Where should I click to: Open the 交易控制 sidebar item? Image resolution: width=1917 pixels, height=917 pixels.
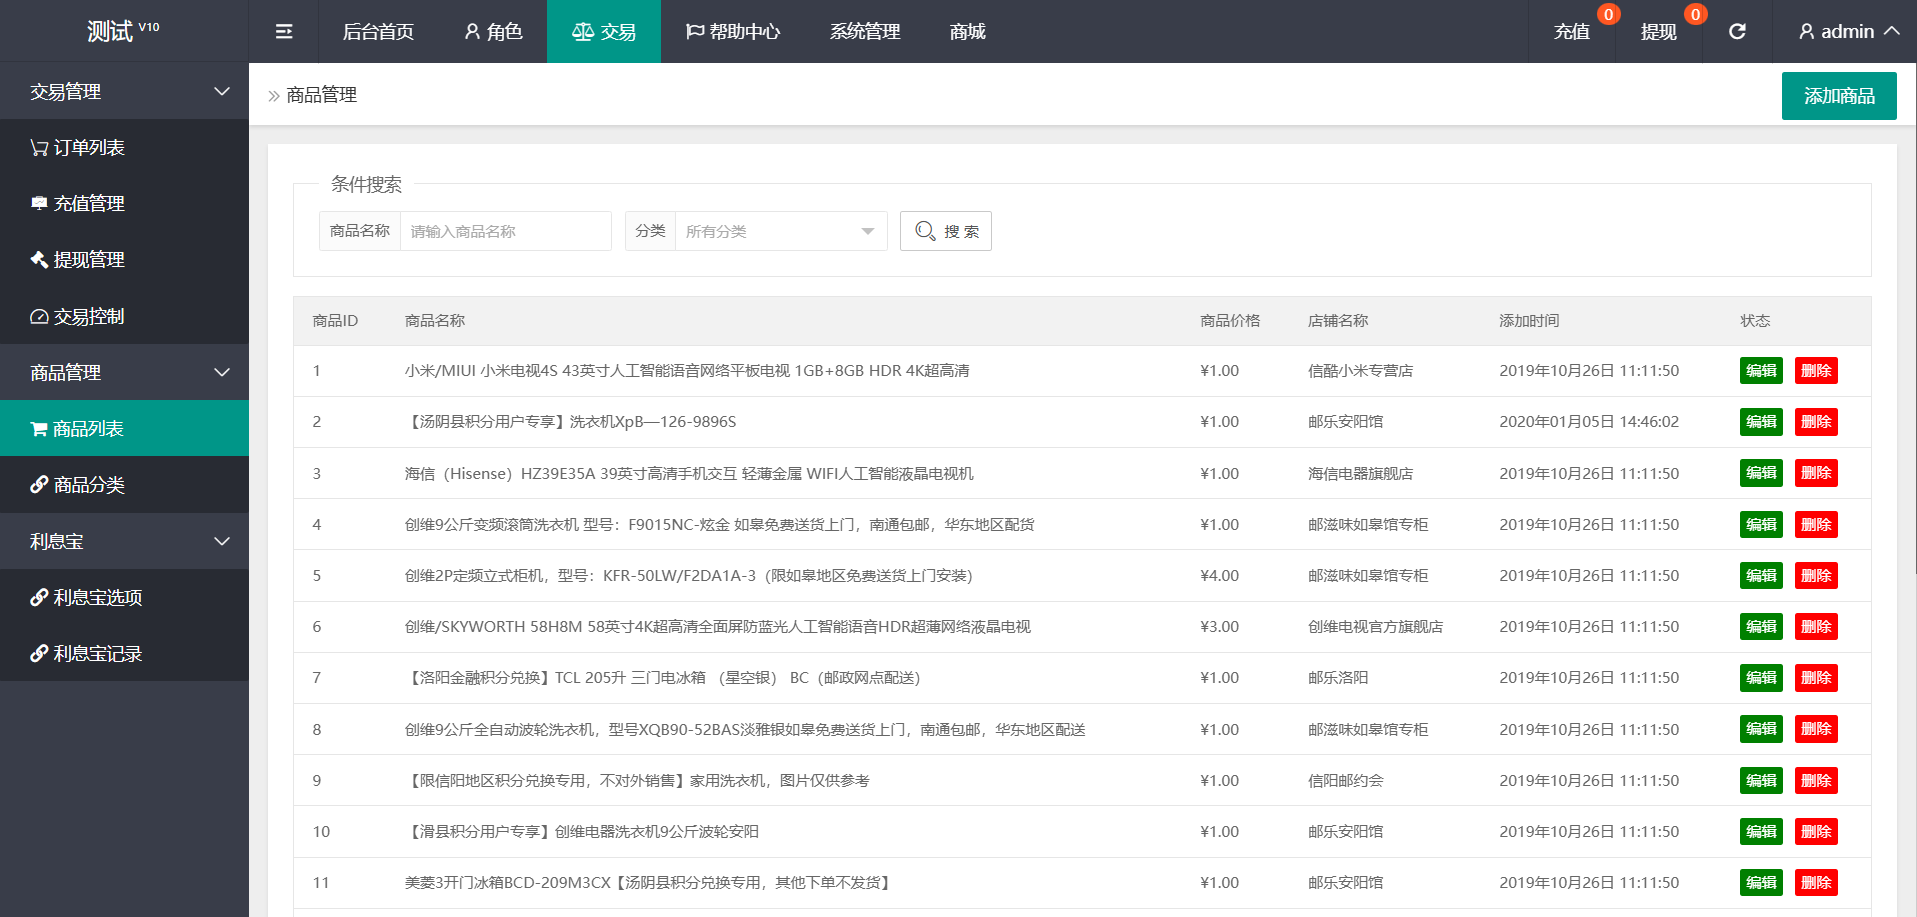[x=124, y=317]
